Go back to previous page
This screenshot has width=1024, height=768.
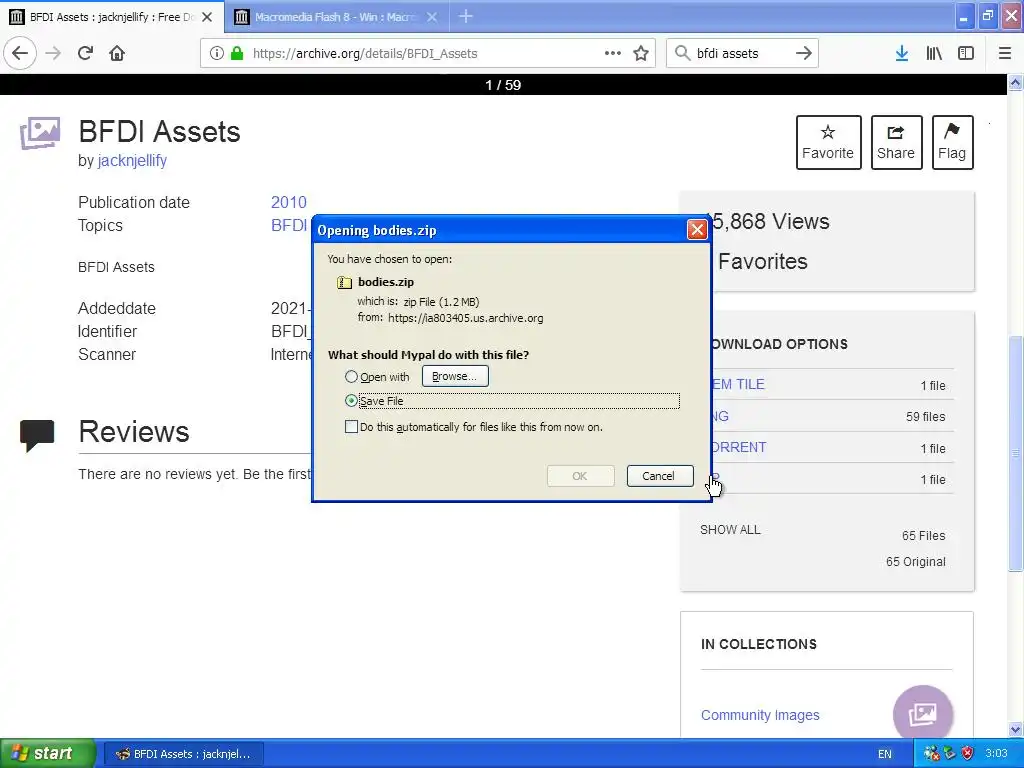click(20, 53)
